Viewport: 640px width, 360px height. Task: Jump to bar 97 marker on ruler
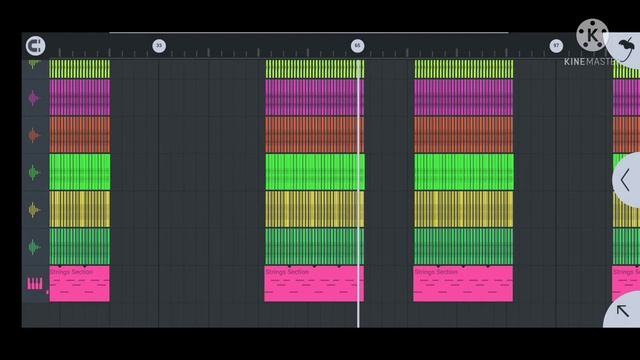(556, 46)
